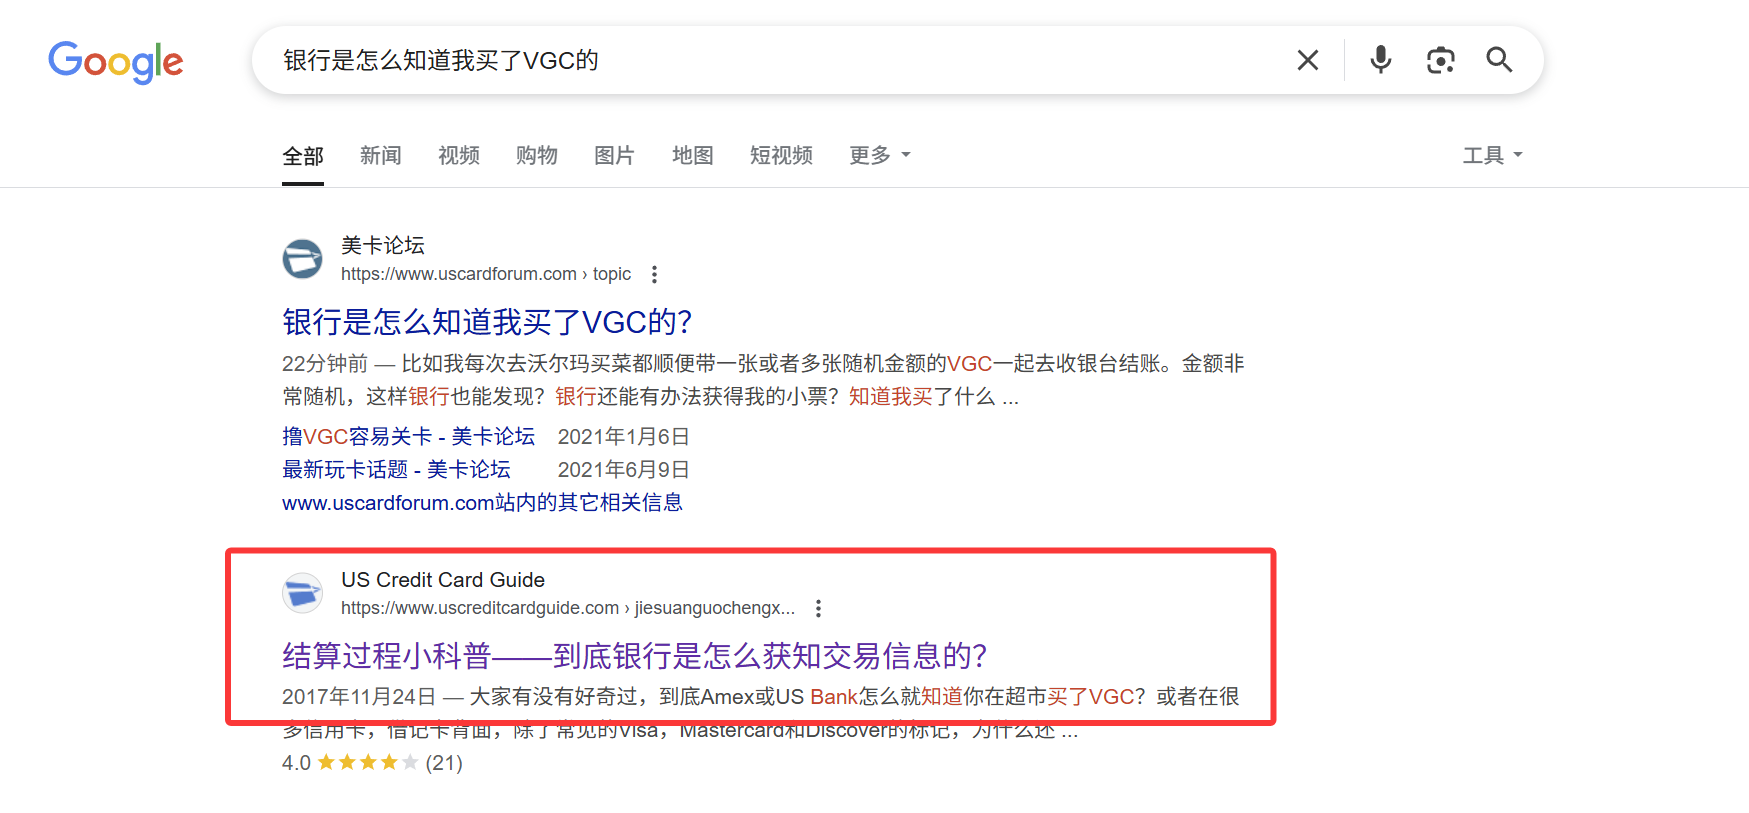Open www.uscardforum.com站内的其它相关信息 link
Viewport: 1749px width, 813px height.
pos(482,503)
